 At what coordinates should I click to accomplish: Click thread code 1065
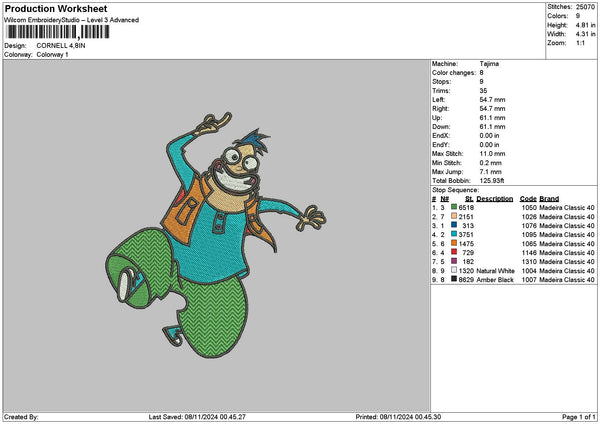pyautogui.click(x=529, y=243)
